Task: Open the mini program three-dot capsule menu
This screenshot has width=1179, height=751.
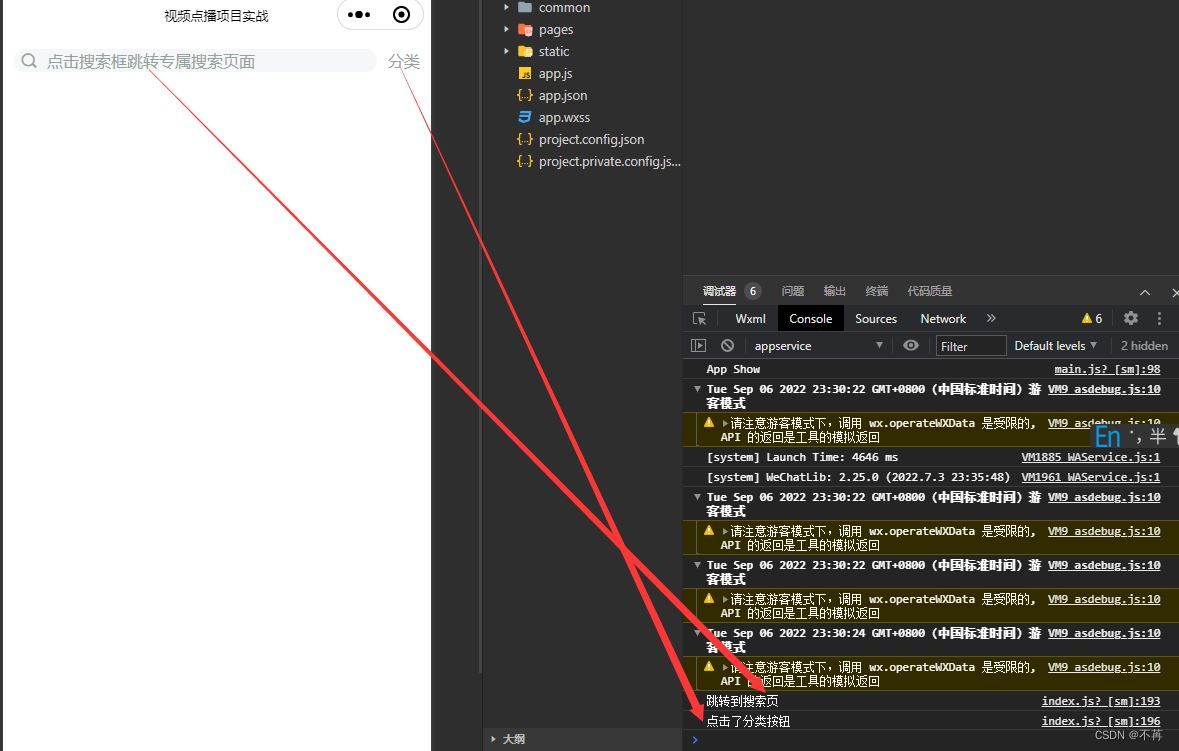Action: [x=359, y=15]
